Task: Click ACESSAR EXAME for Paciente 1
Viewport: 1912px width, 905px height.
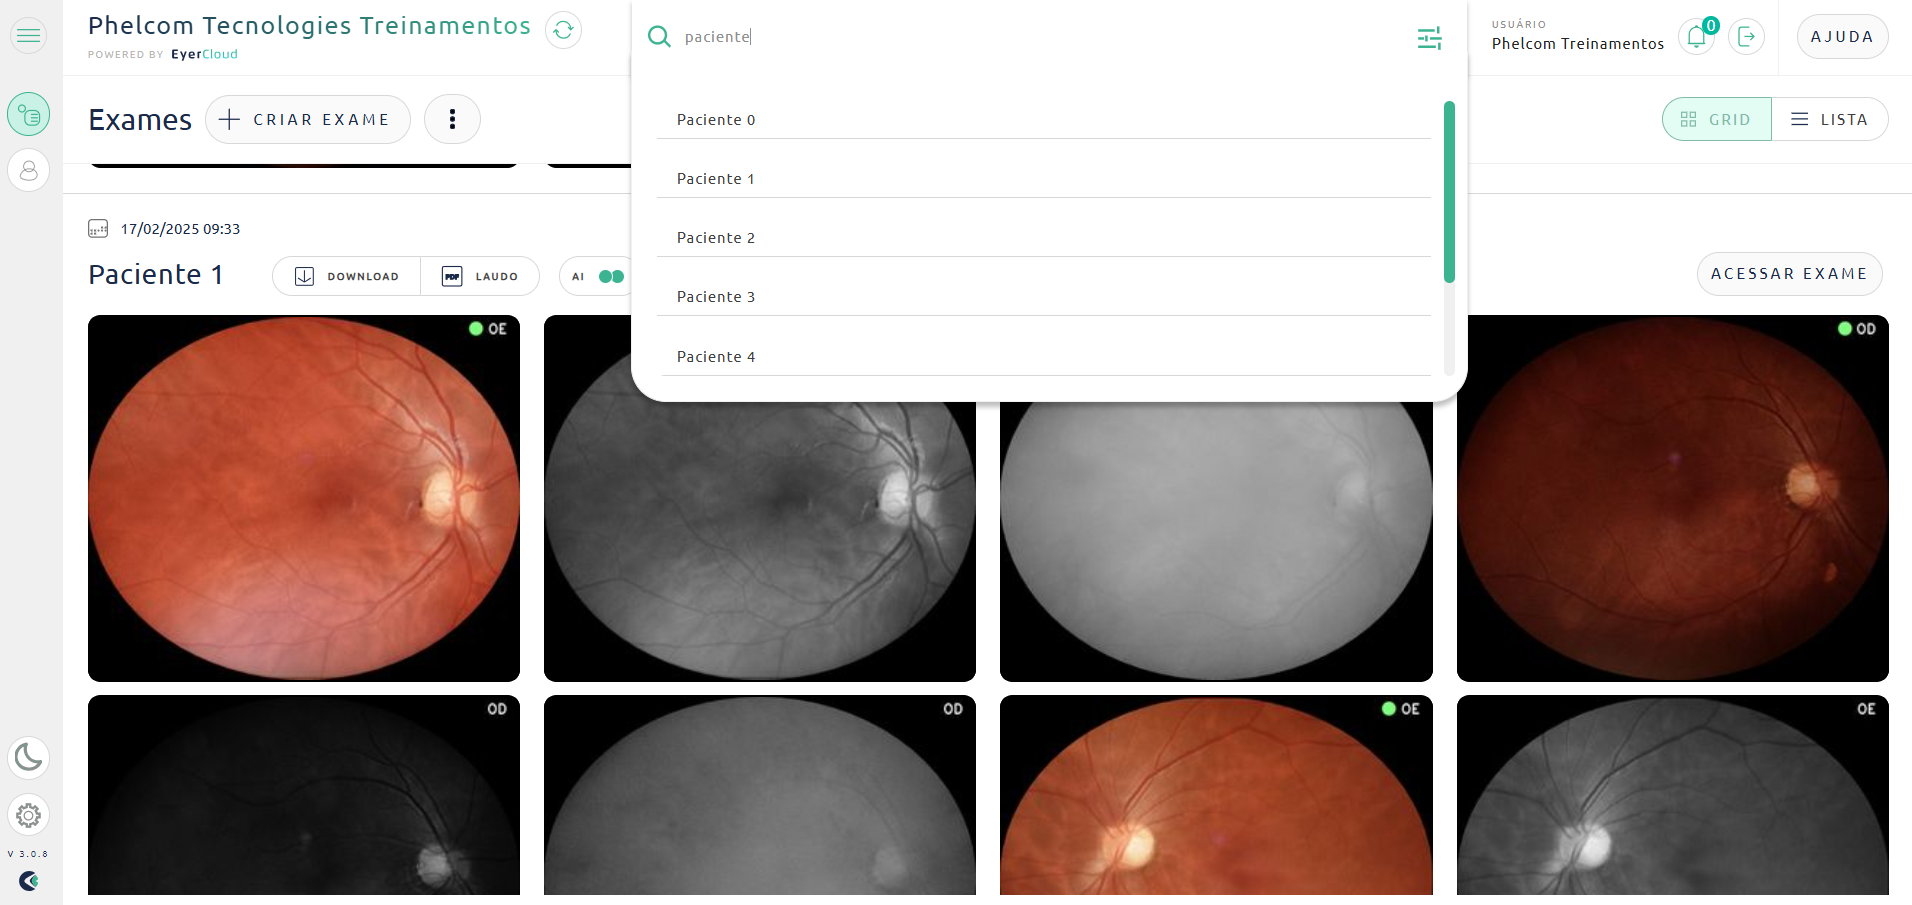Action: [x=1789, y=274]
